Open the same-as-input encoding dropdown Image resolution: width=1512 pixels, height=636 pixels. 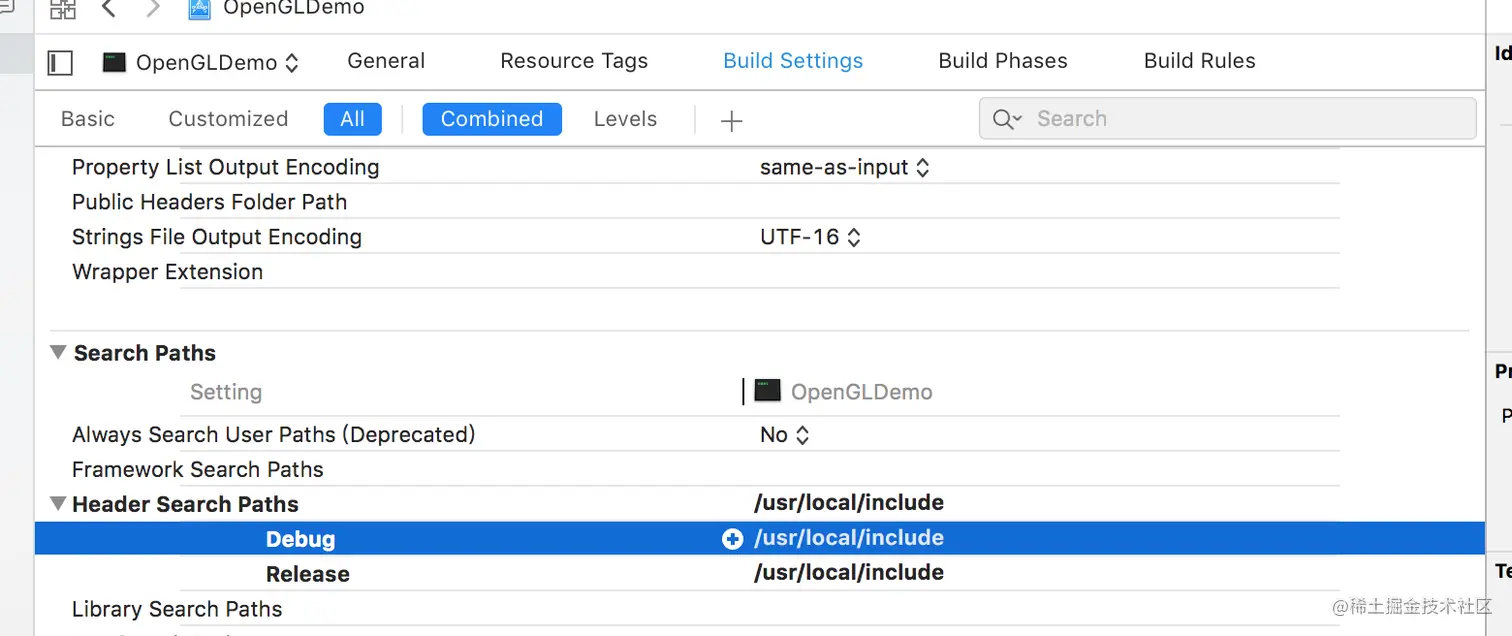point(844,168)
